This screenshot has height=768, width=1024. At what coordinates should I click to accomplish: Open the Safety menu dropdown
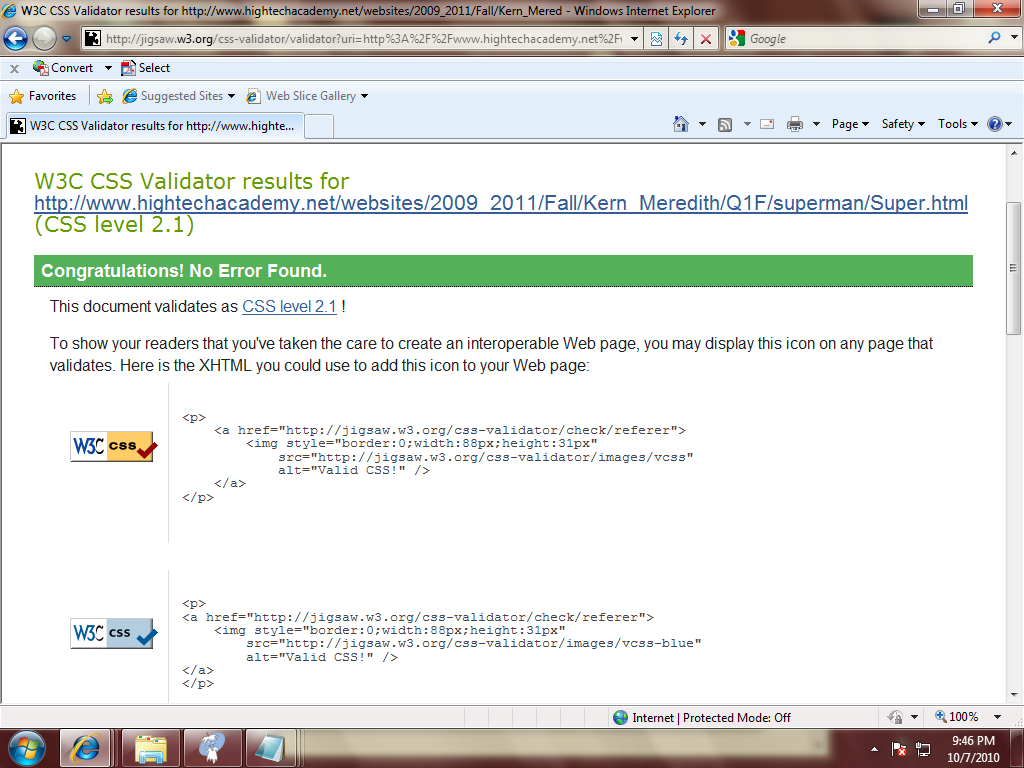(902, 124)
